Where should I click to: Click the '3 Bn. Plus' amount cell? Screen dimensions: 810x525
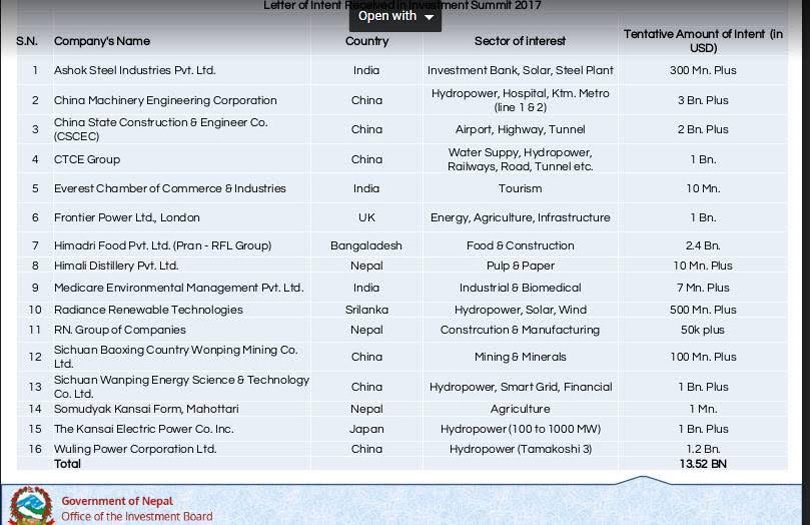coord(703,100)
